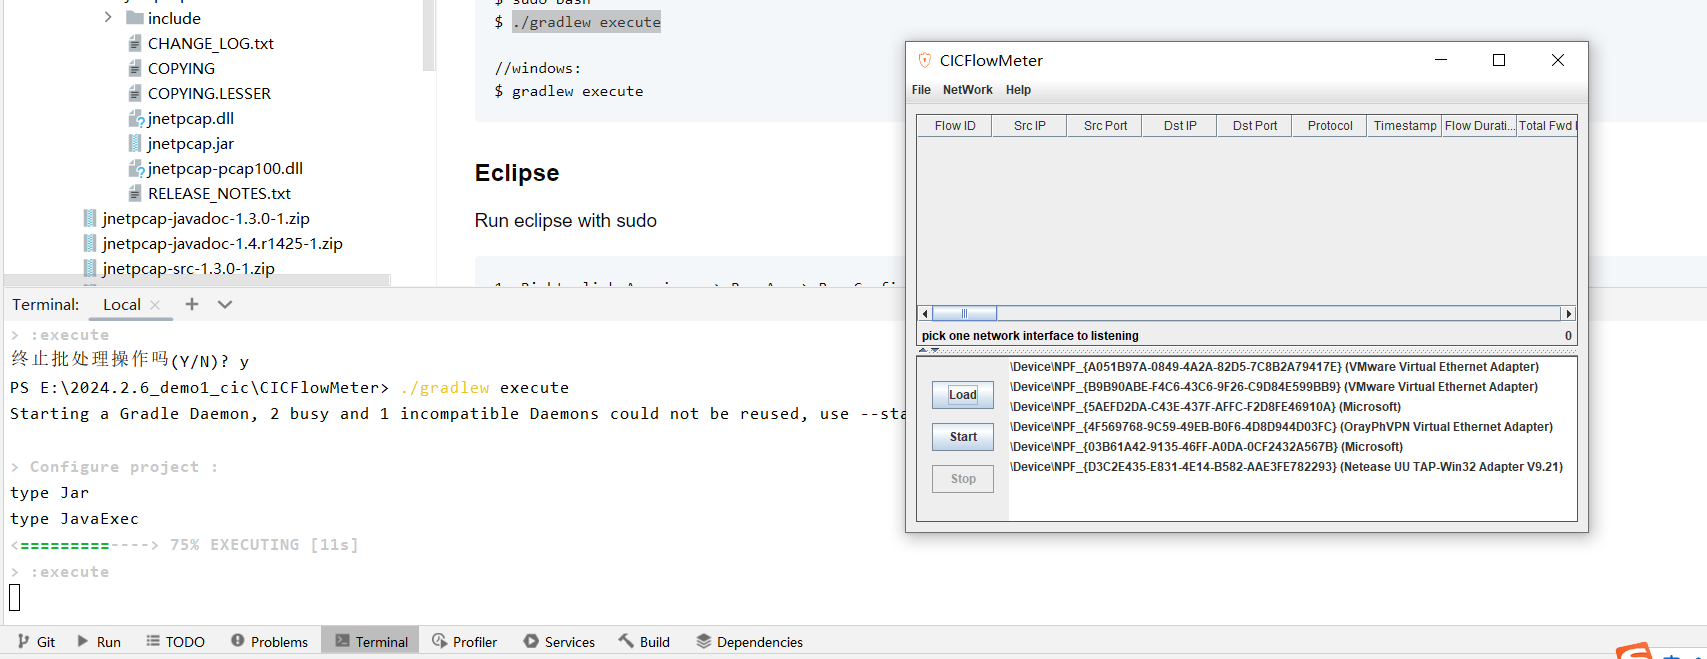
Task: Click the Dst IP column header
Action: click(x=1180, y=126)
